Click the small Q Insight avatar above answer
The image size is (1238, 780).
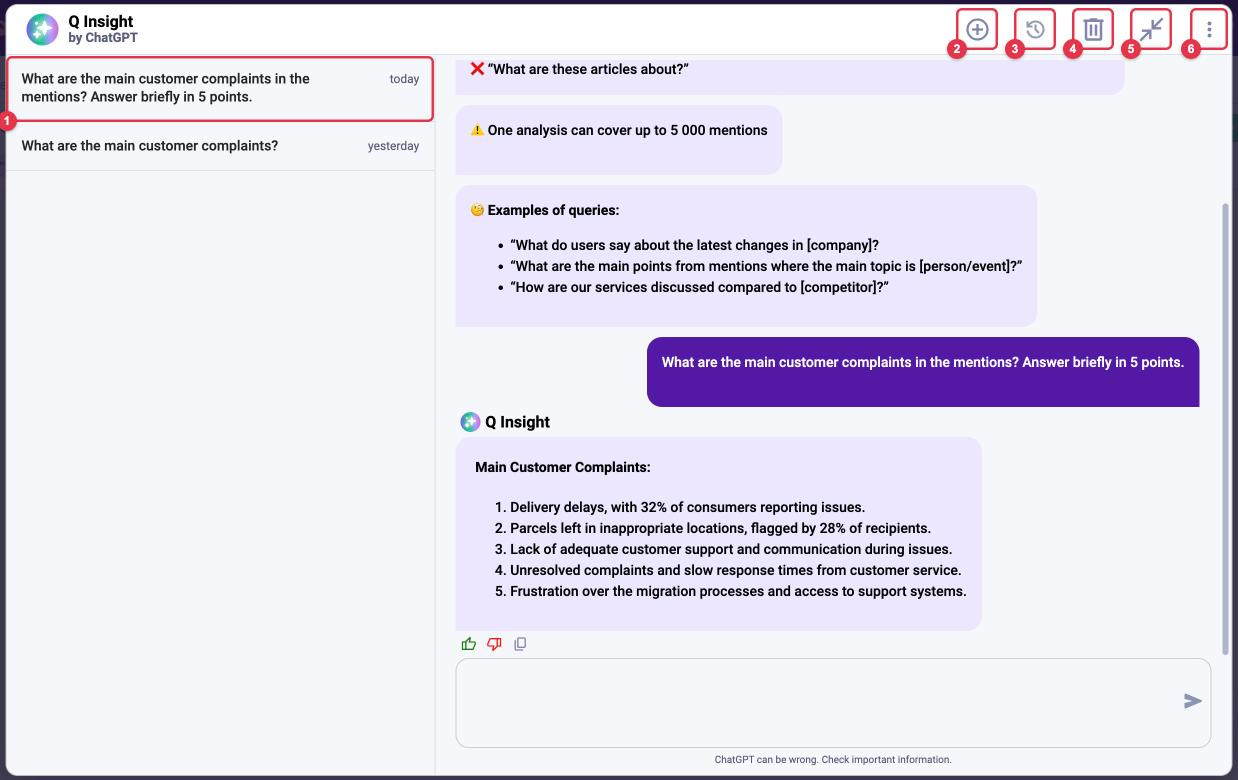tap(470, 422)
